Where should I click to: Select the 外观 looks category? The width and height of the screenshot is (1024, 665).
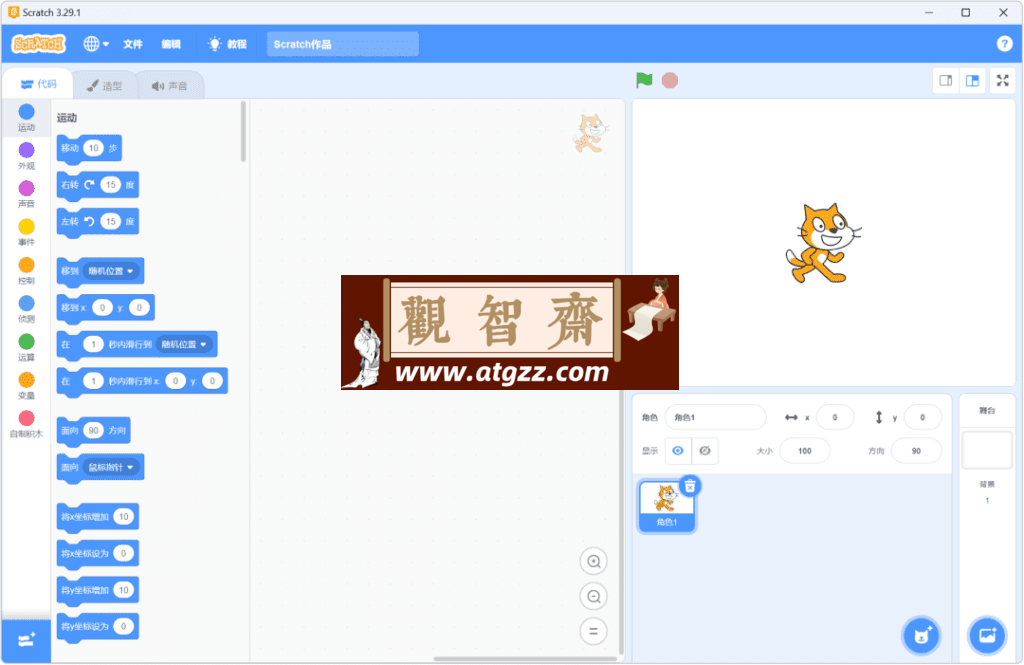coord(26,156)
